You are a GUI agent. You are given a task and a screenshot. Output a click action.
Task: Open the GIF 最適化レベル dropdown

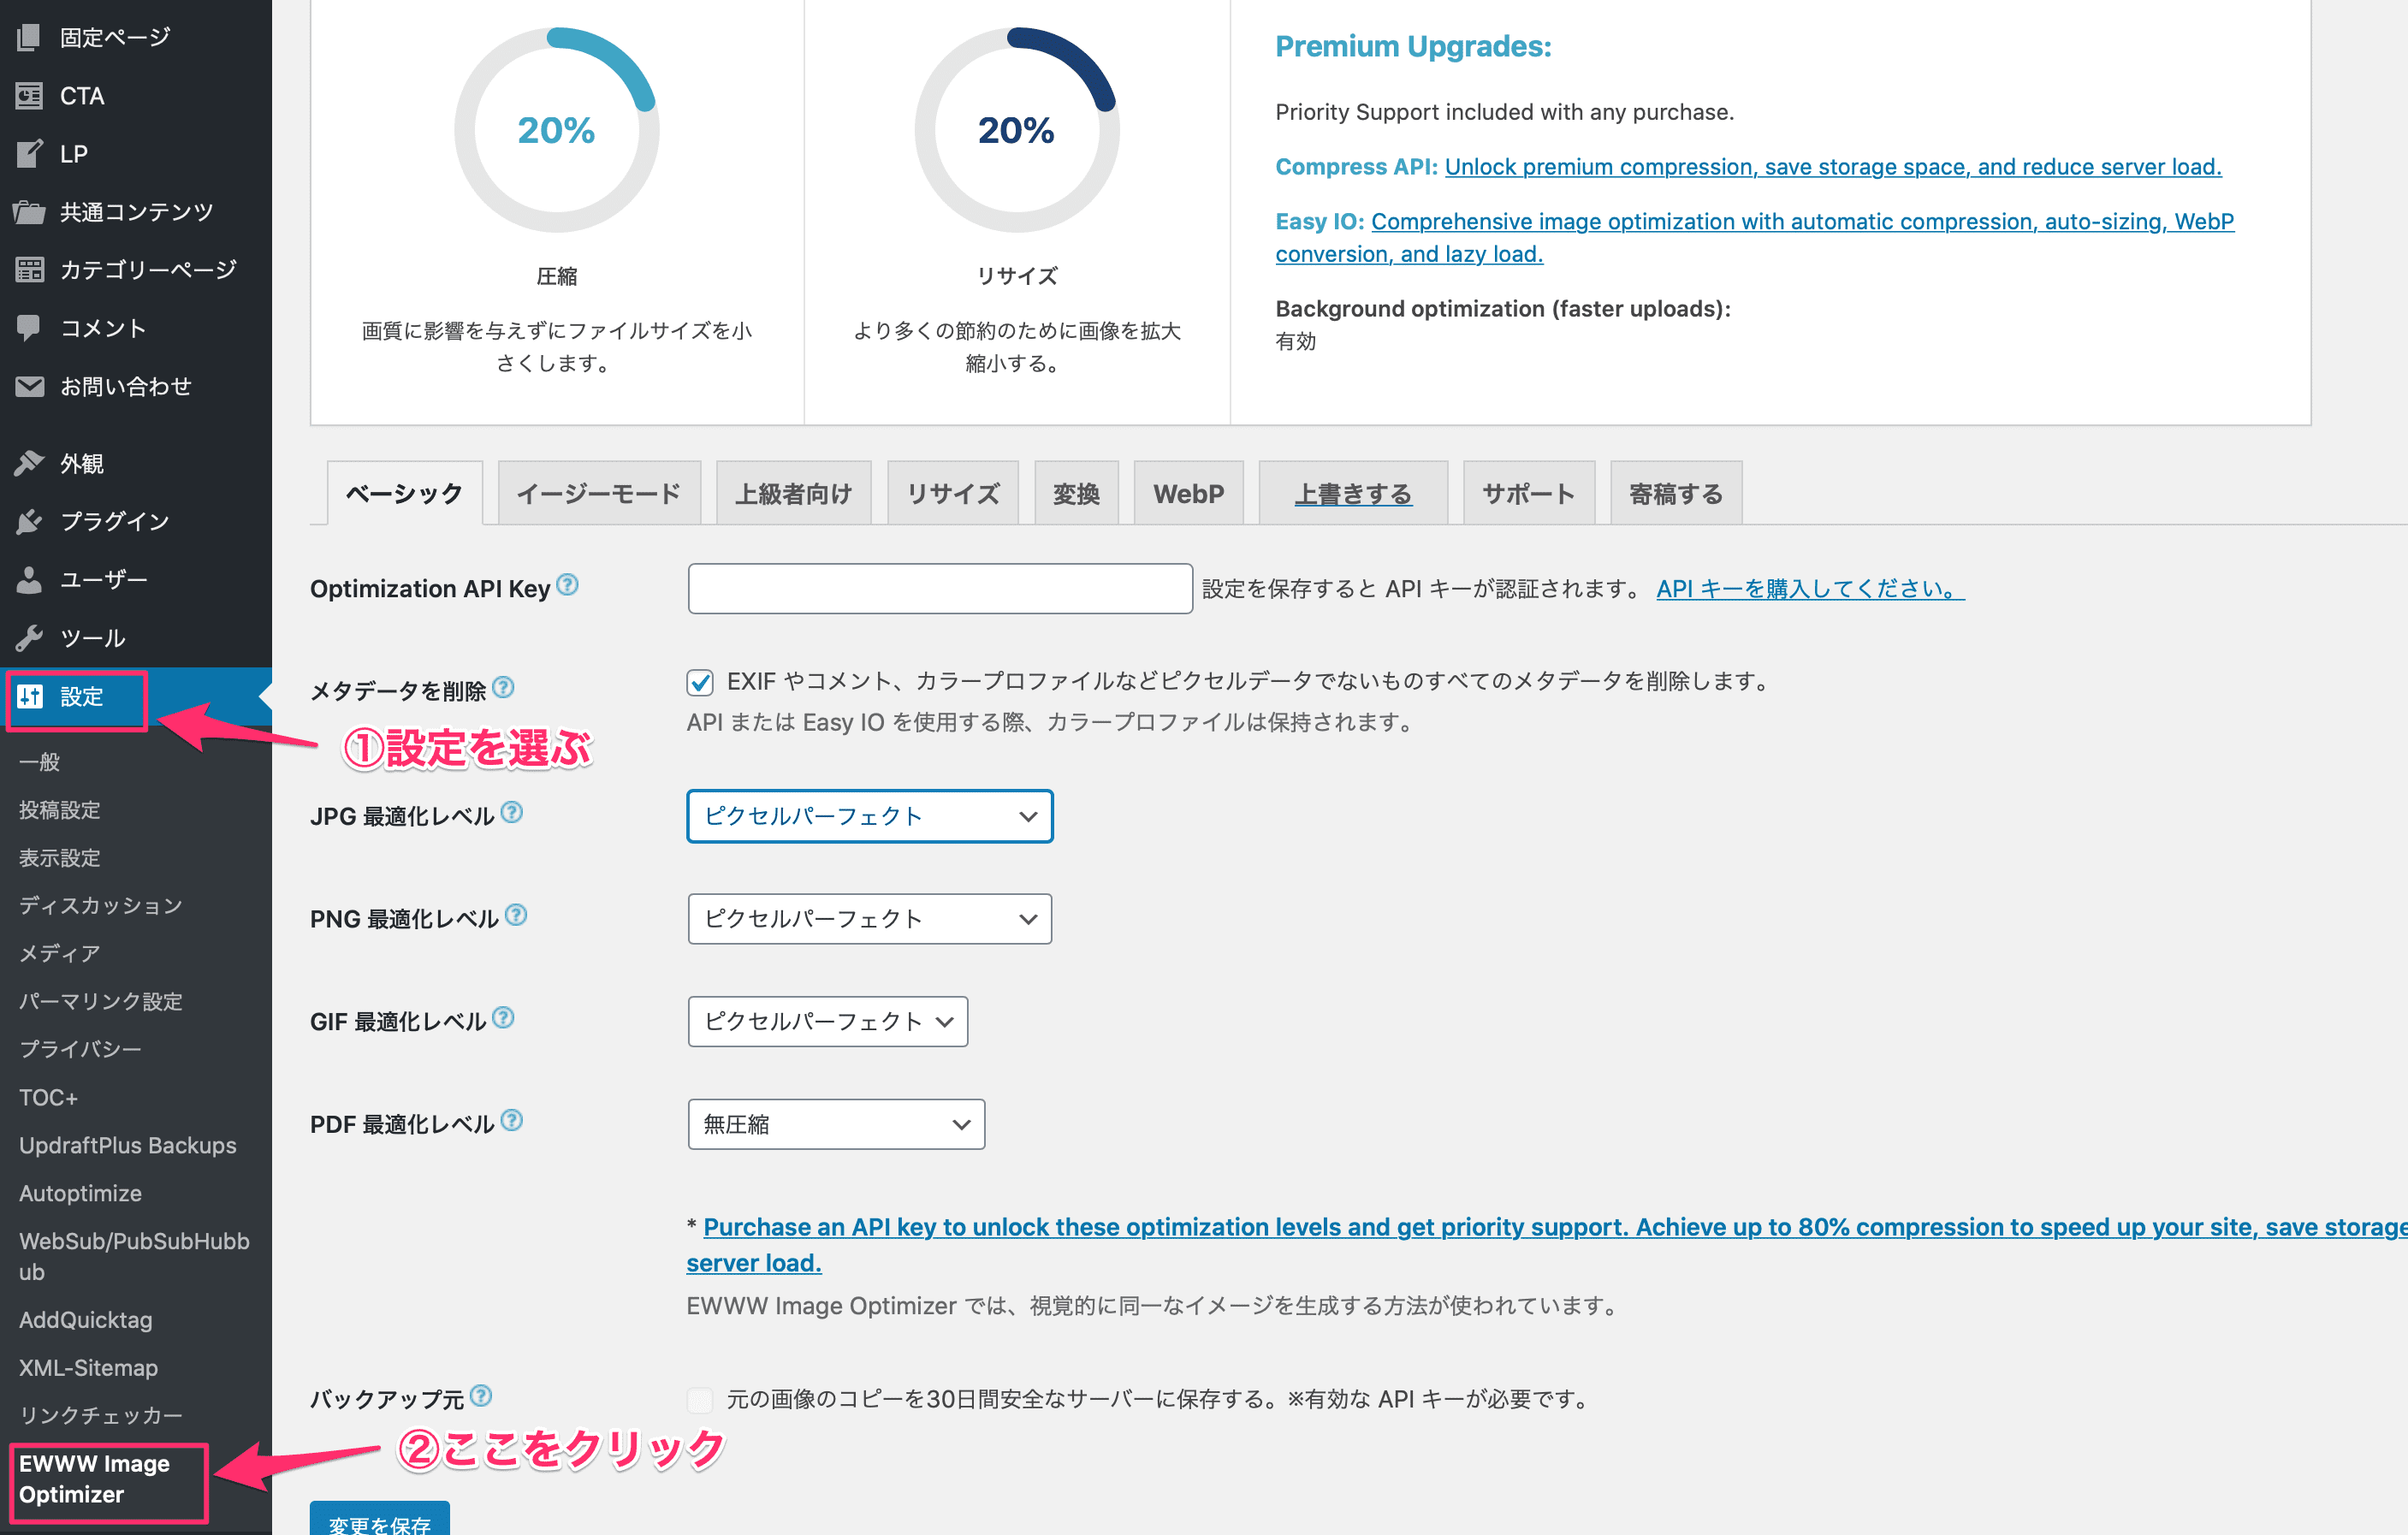[x=827, y=1021]
